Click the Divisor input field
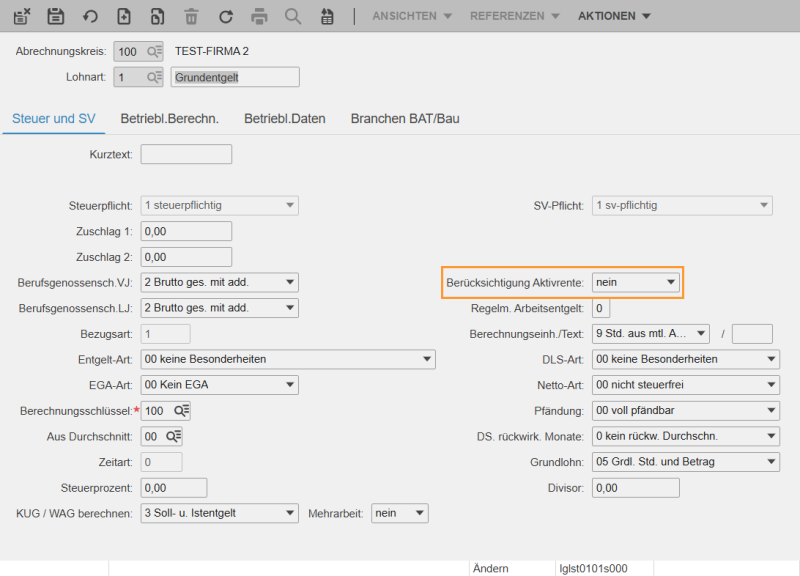The width and height of the screenshot is (800, 576). [x=636, y=488]
